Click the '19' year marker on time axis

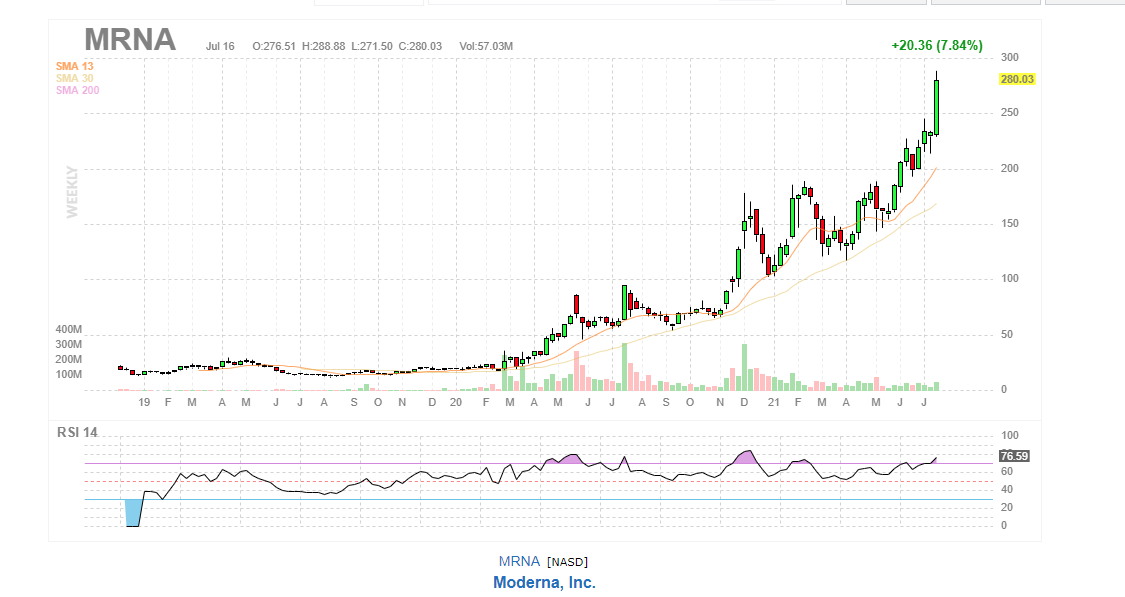(144, 402)
